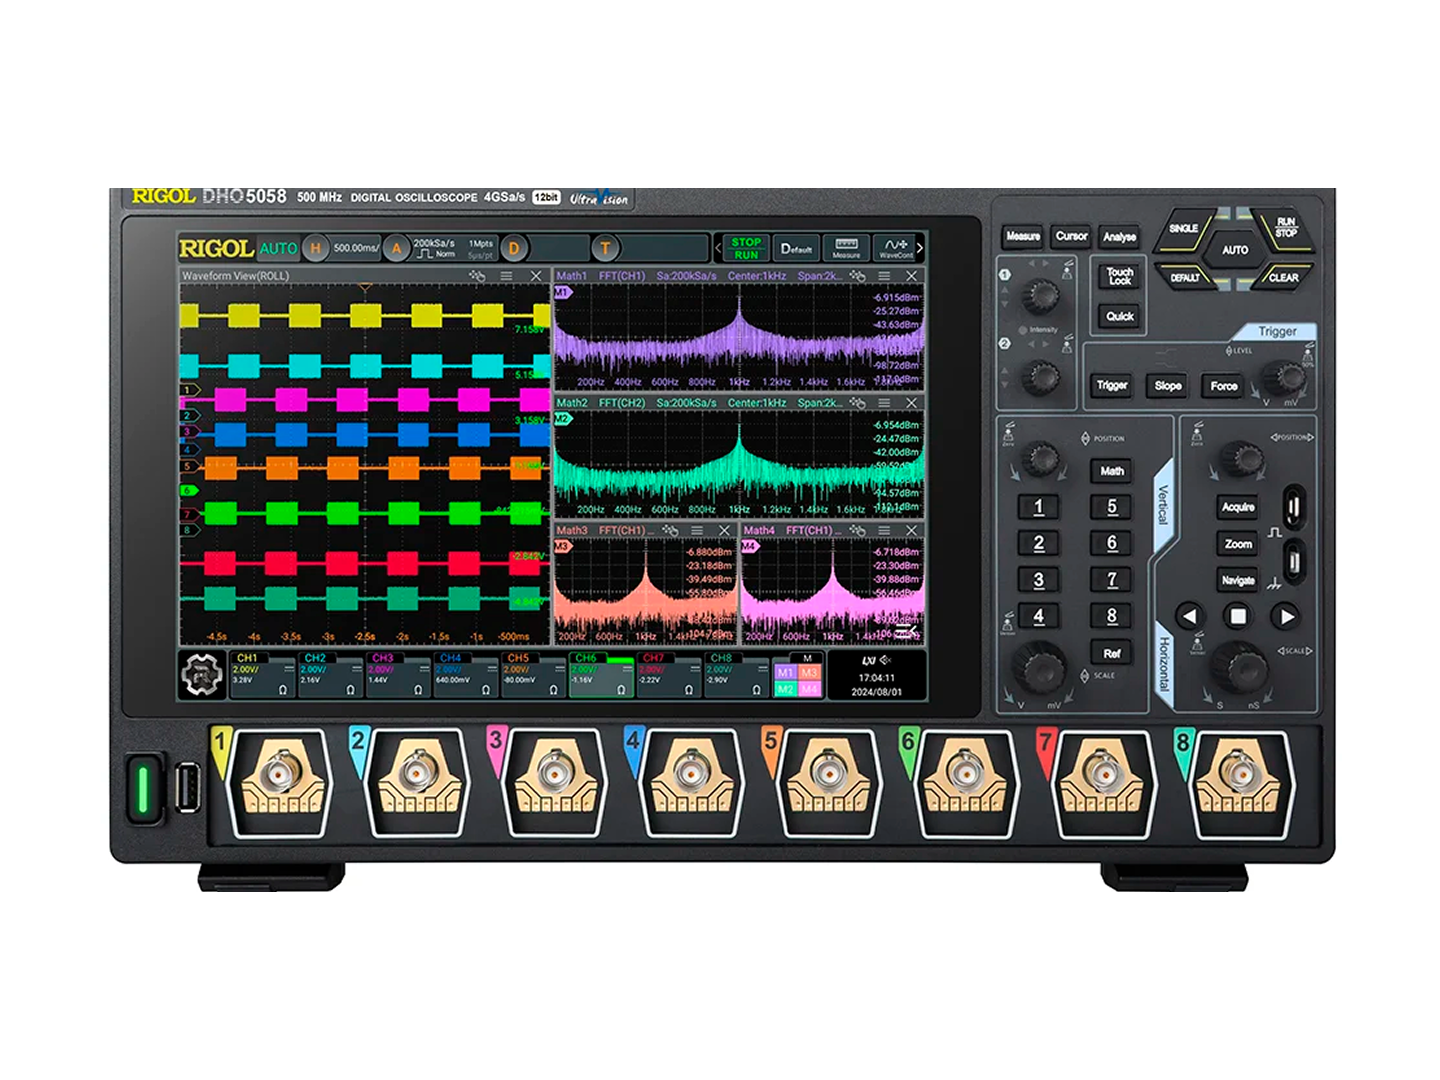
Task: Click the probe compensation square-wave terminal
Action: tap(1293, 507)
